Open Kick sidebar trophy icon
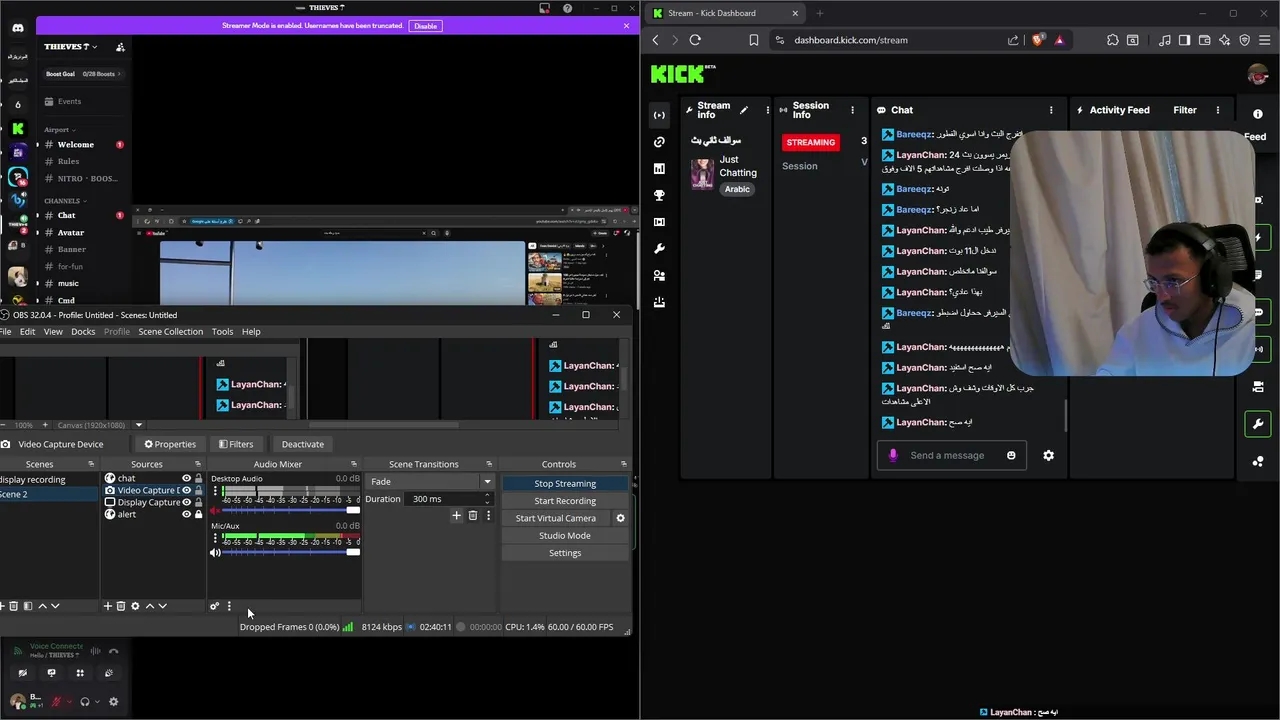Viewport: 1280px width, 720px height. [x=659, y=195]
